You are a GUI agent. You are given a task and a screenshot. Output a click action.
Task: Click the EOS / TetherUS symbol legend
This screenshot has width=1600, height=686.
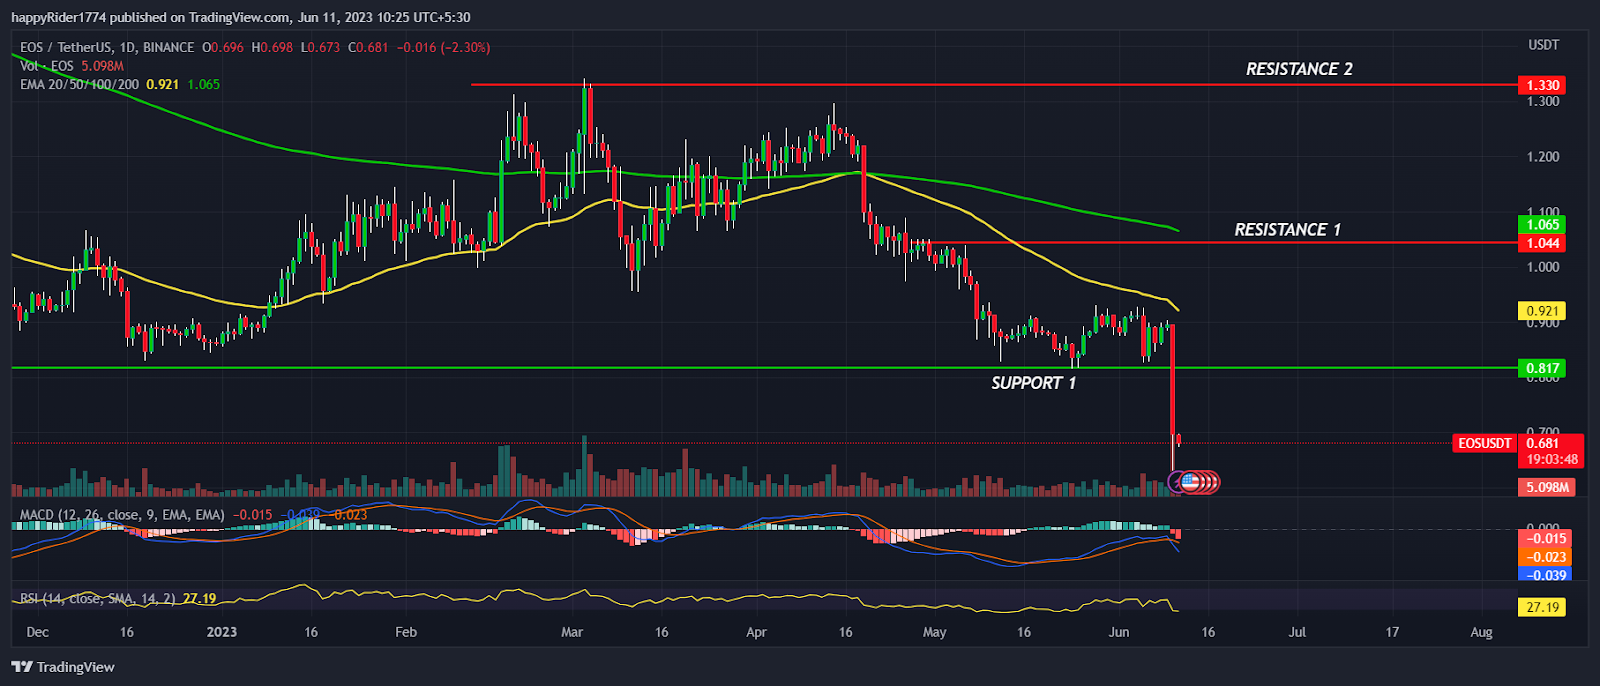pos(107,47)
